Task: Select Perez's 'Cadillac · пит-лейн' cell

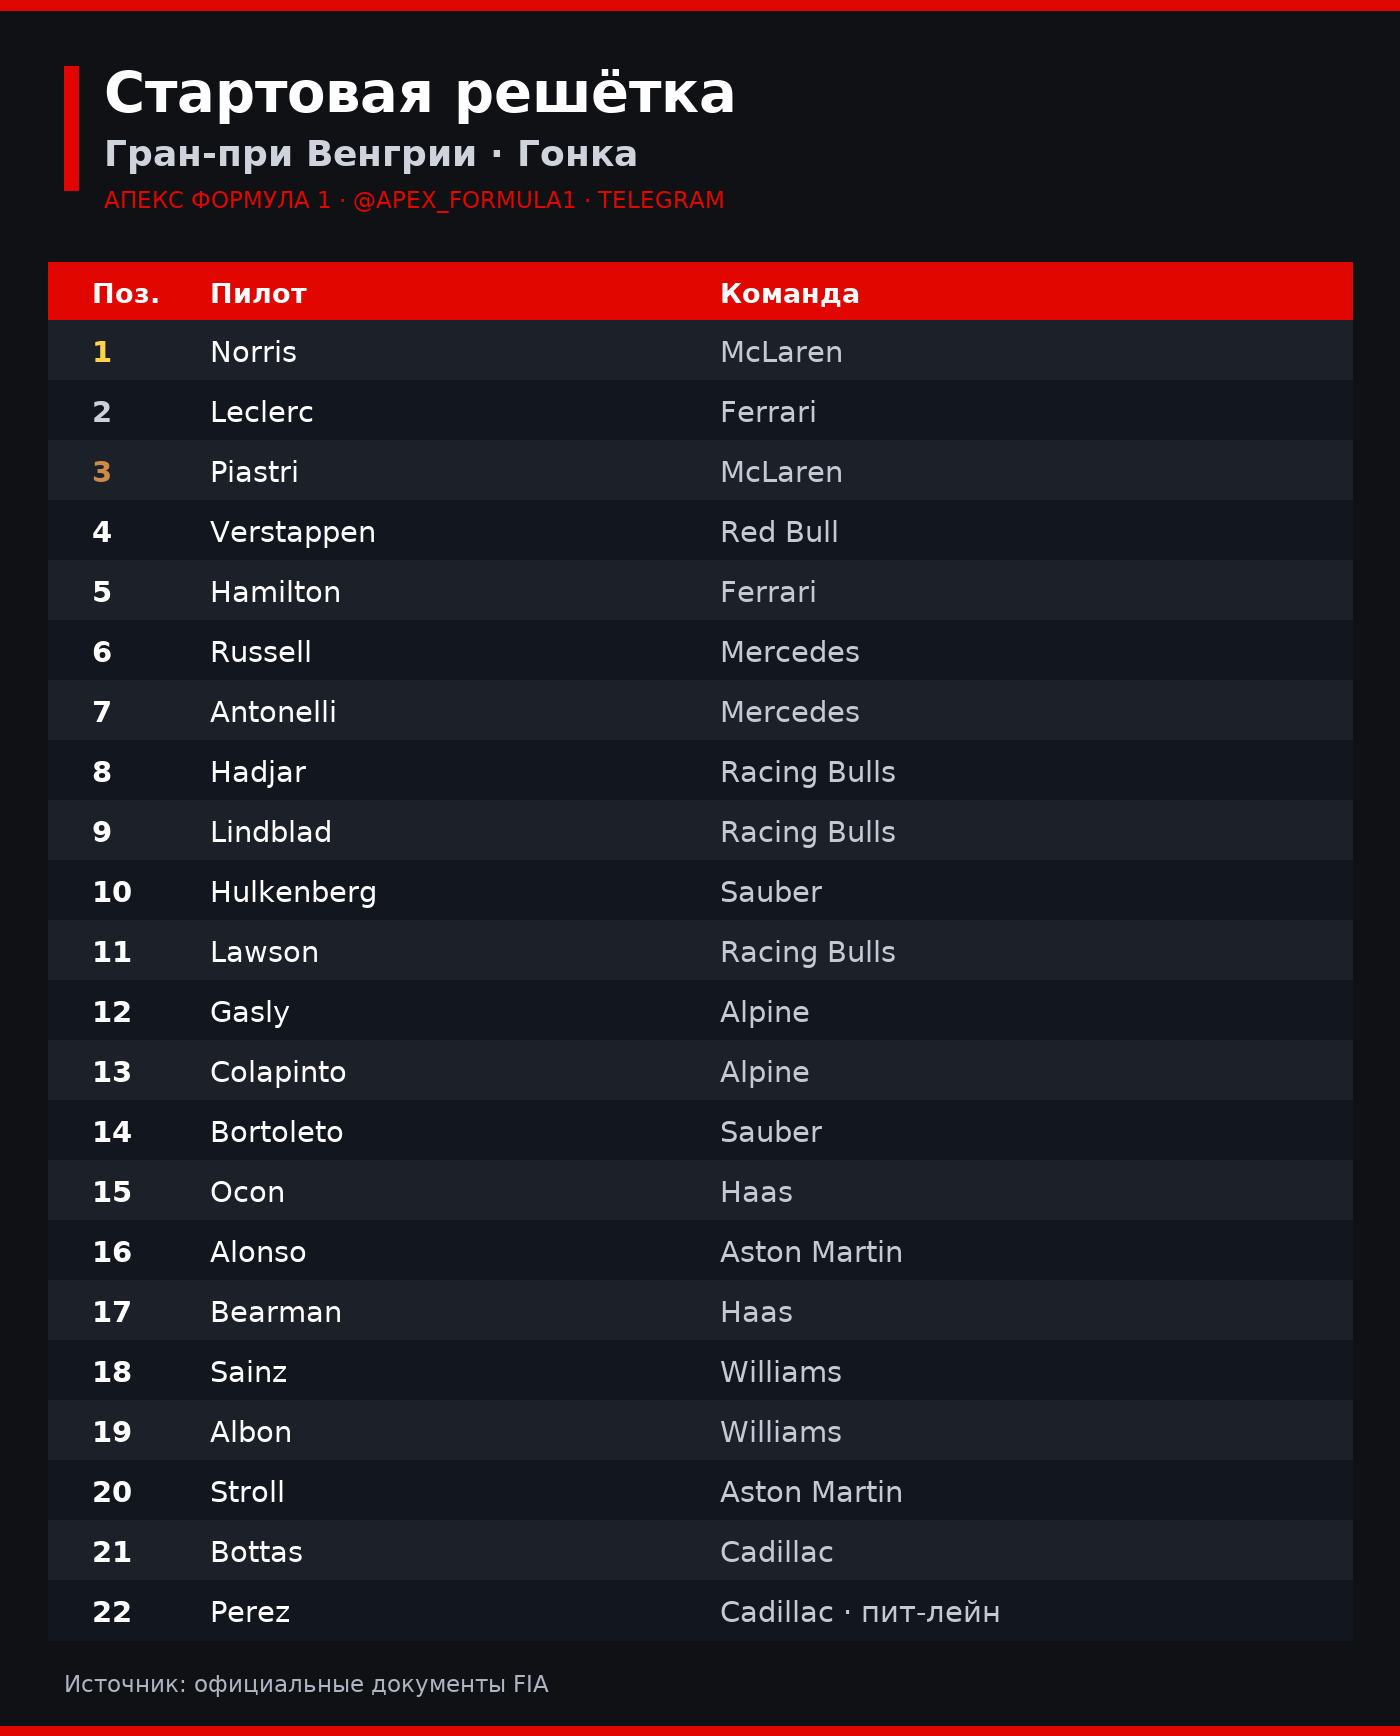Action: click(x=860, y=1612)
